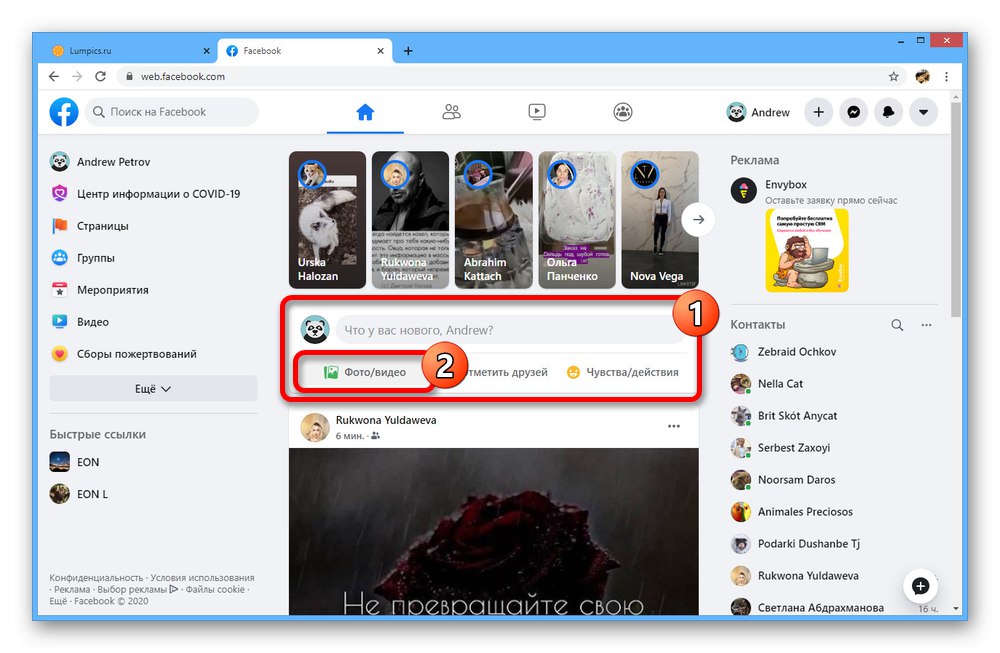Open EON L quick link
Viewport: 1000px width, 653px height.
click(x=153, y=494)
